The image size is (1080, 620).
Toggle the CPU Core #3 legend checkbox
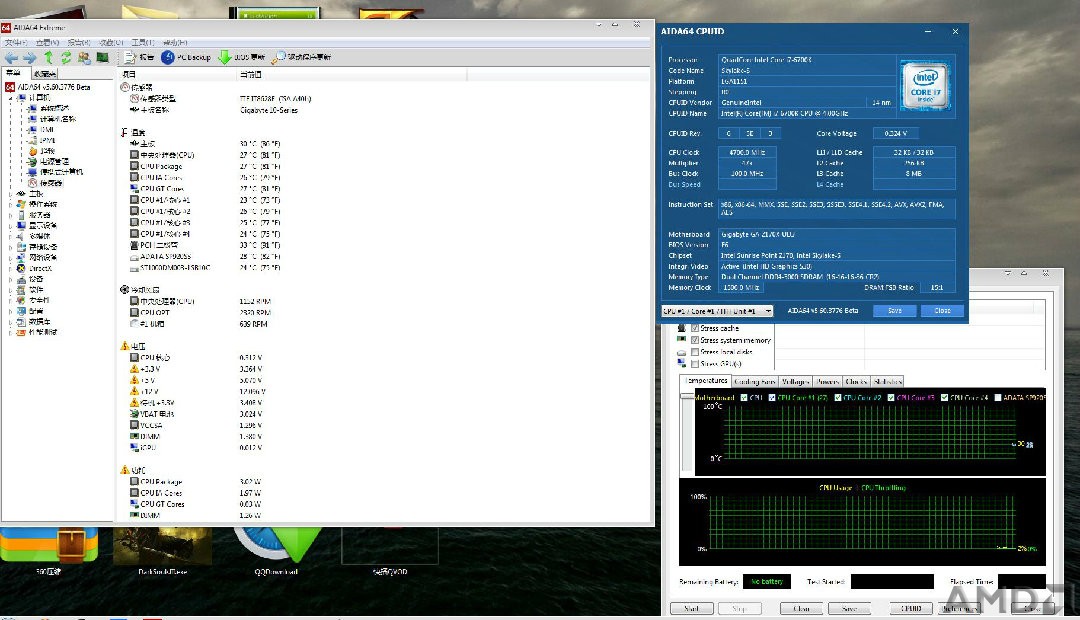891,397
